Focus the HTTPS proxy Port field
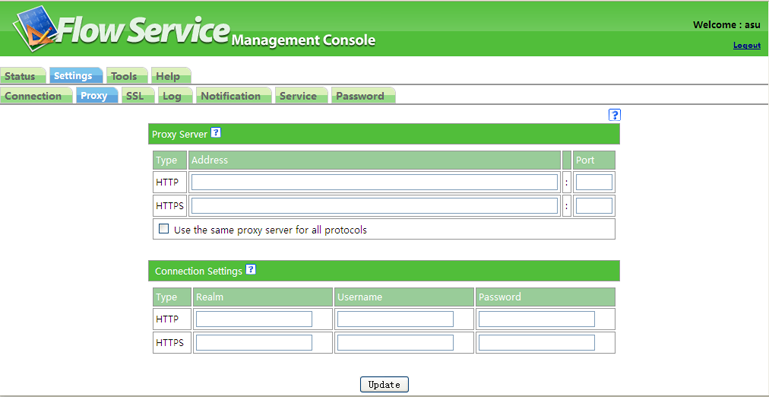The height and width of the screenshot is (397, 769). click(594, 206)
